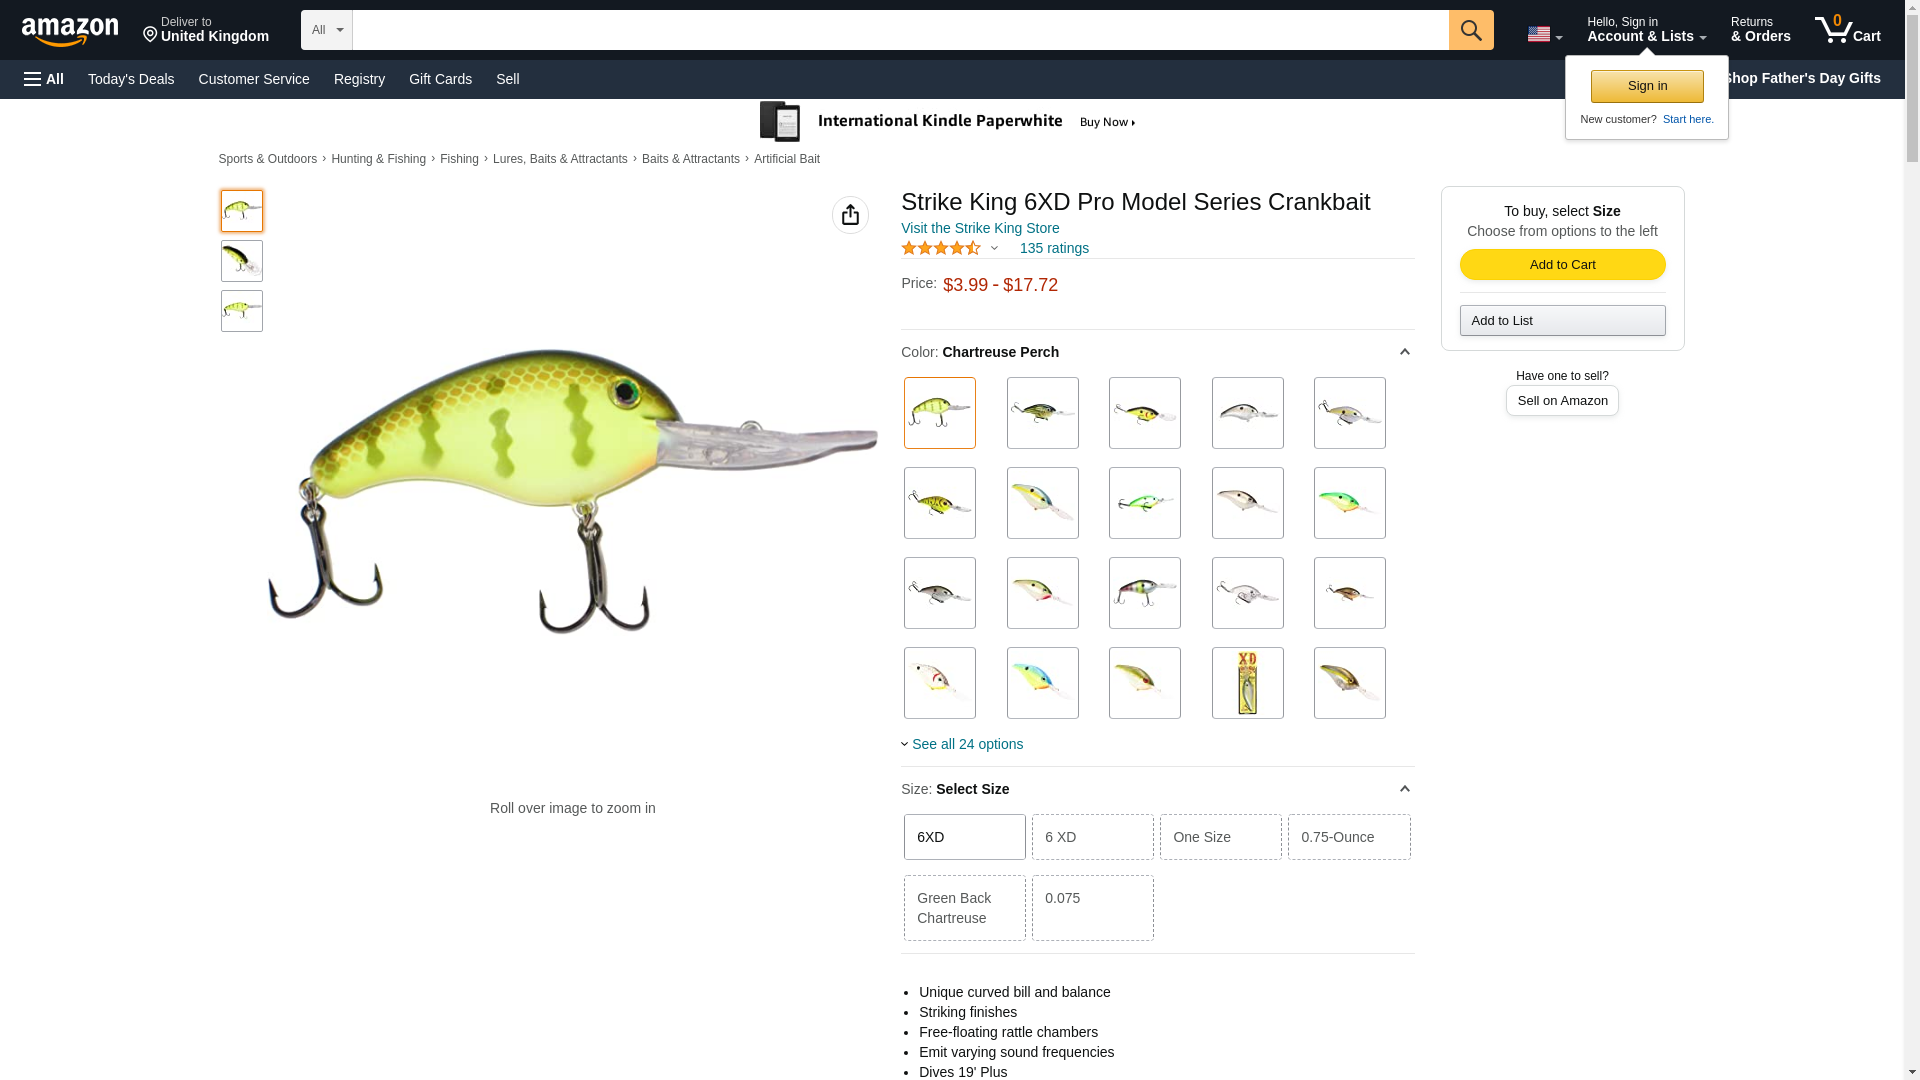Viewport: 1920px width, 1080px height.
Task: Click the star rating icons
Action: [x=941, y=248]
